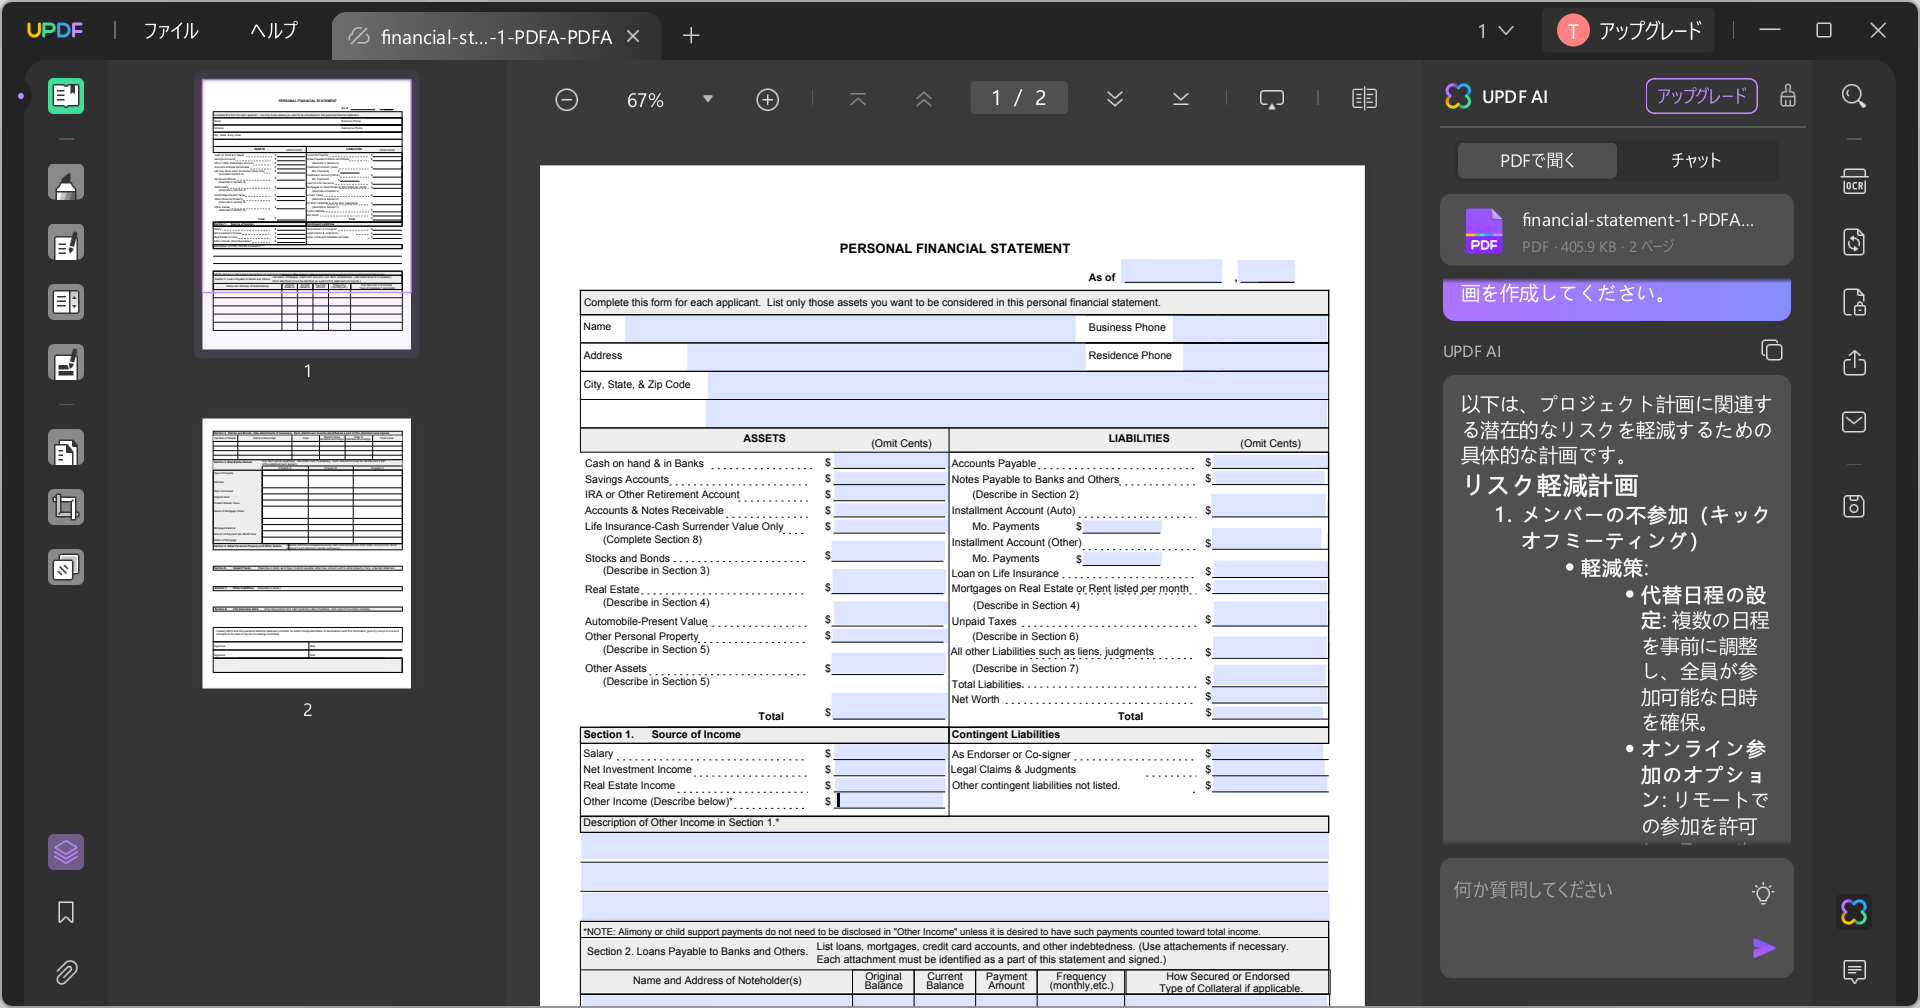Send the AI chat message arrow
The image size is (1920, 1008).
tap(1764, 948)
